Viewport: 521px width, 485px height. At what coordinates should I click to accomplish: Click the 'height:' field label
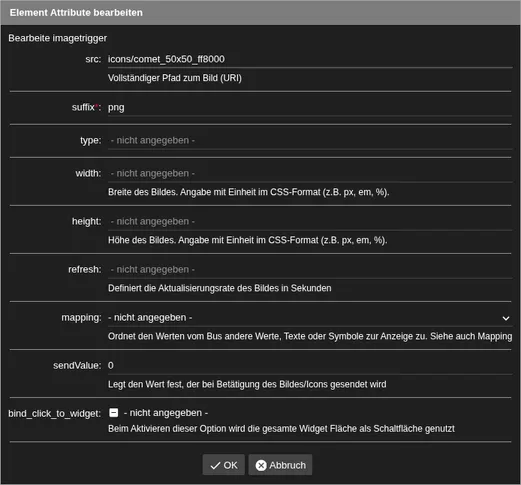tap(87, 221)
